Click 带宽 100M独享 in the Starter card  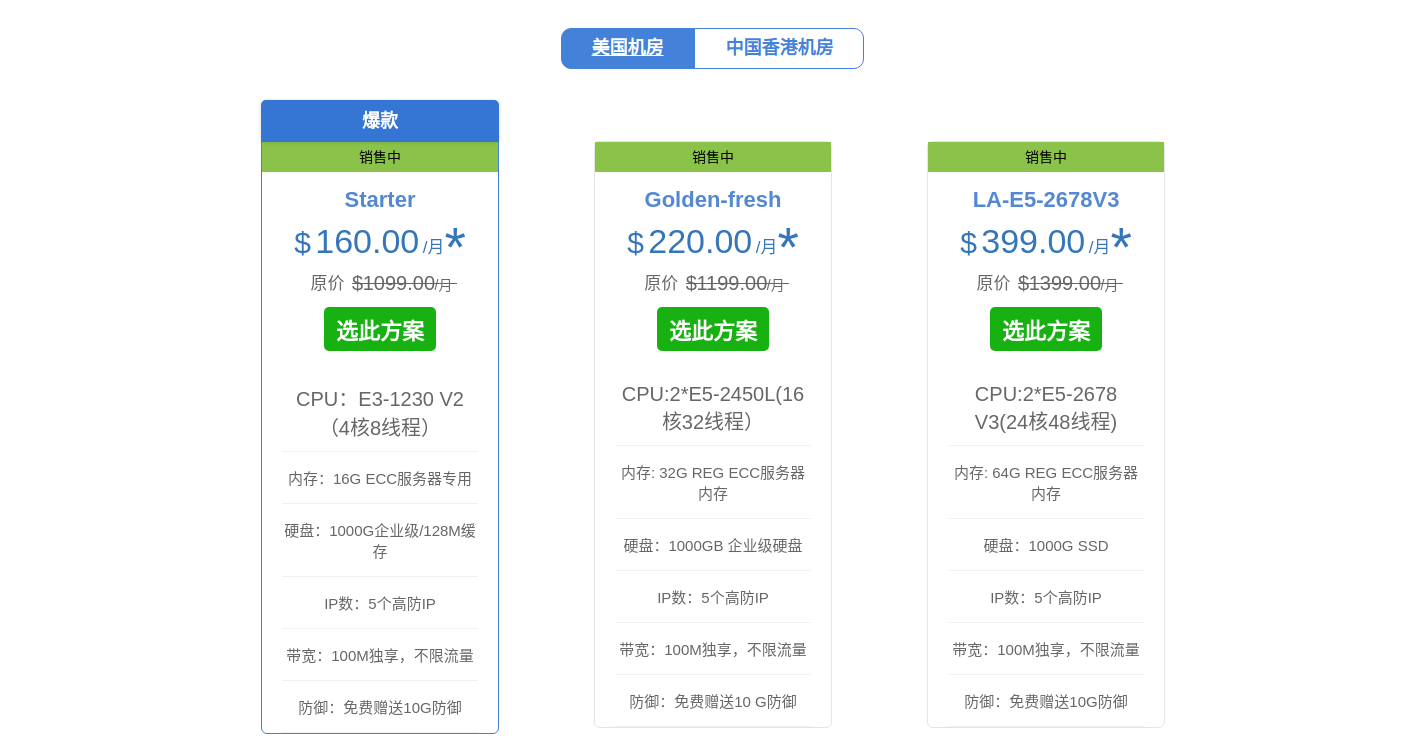380,656
